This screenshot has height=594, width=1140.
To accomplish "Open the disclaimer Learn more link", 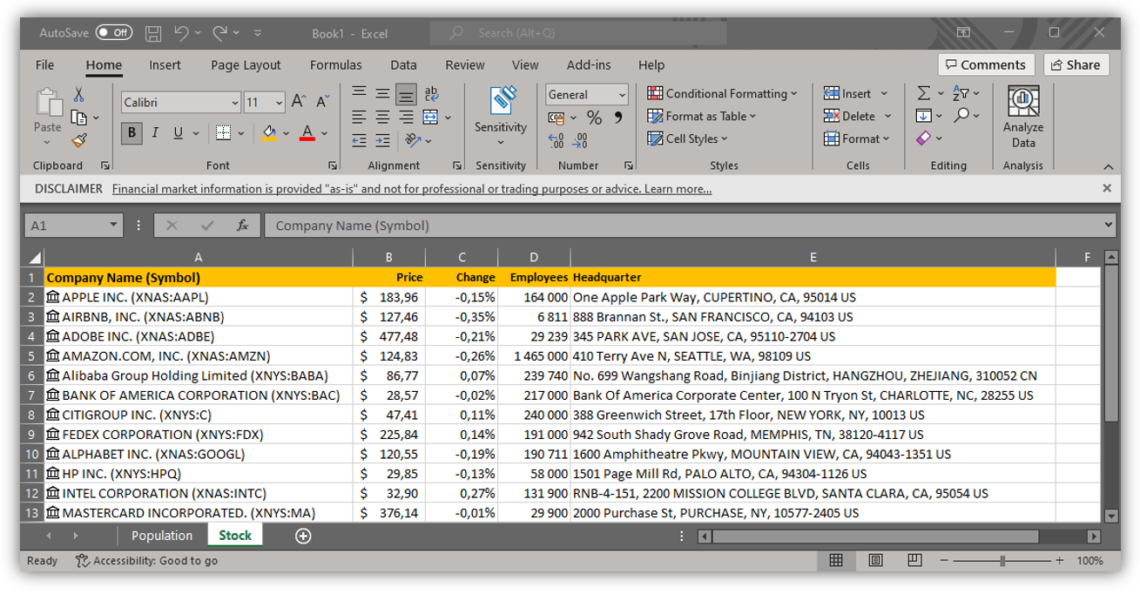I will pyautogui.click(x=678, y=189).
